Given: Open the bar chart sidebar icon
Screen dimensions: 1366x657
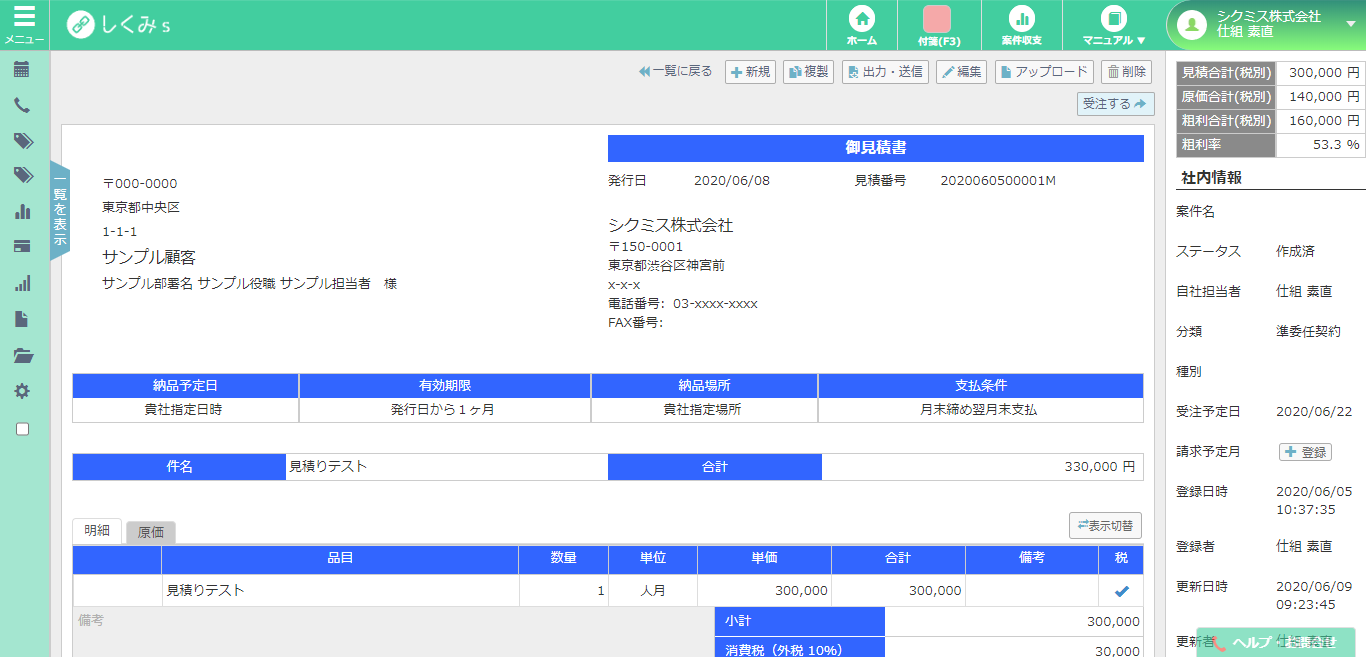Looking at the screenshot, I should [x=22, y=212].
